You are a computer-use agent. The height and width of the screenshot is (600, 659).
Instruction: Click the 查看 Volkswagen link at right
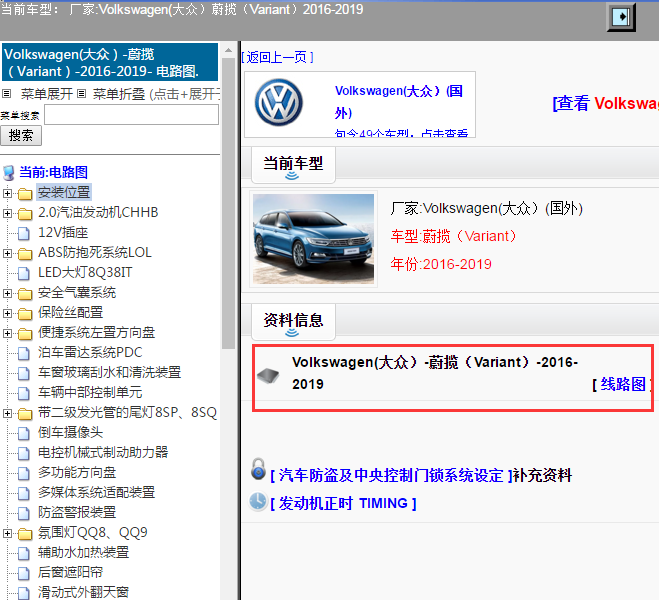605,103
